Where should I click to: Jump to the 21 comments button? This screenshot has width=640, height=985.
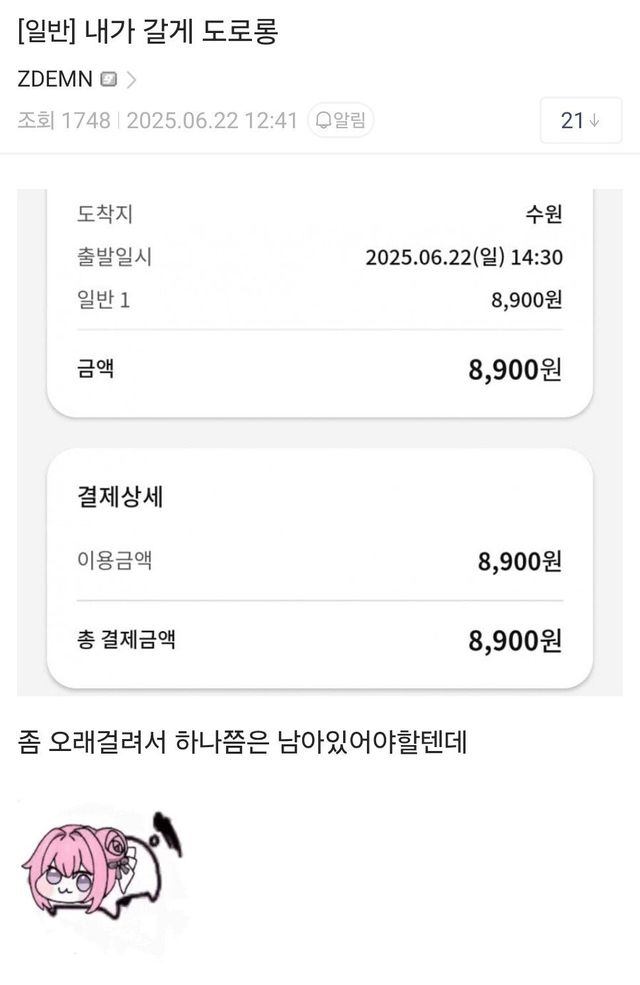pyautogui.click(x=580, y=121)
